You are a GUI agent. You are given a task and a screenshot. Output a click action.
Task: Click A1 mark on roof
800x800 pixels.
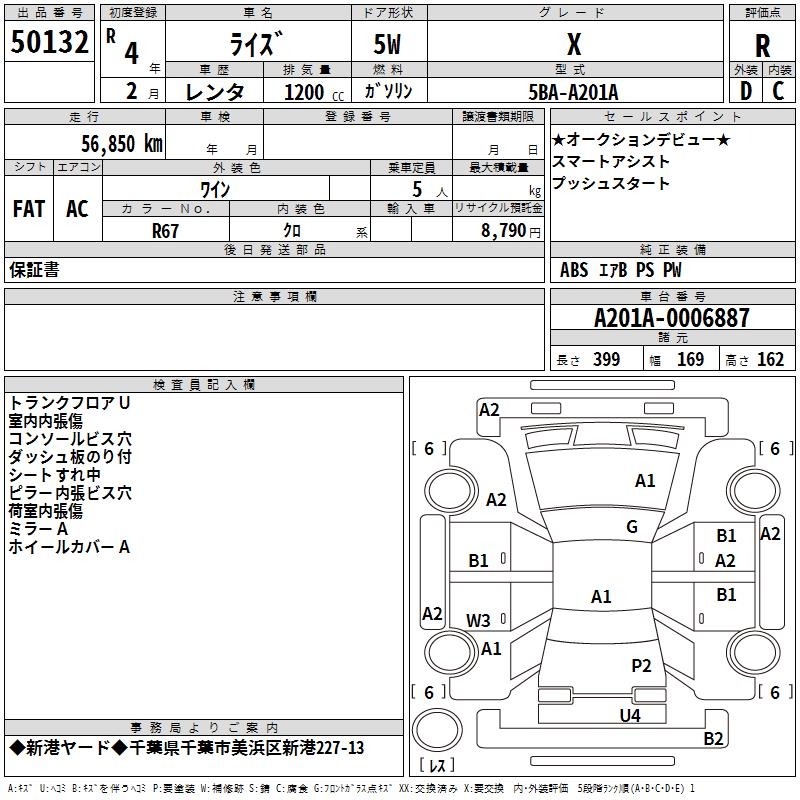601,596
